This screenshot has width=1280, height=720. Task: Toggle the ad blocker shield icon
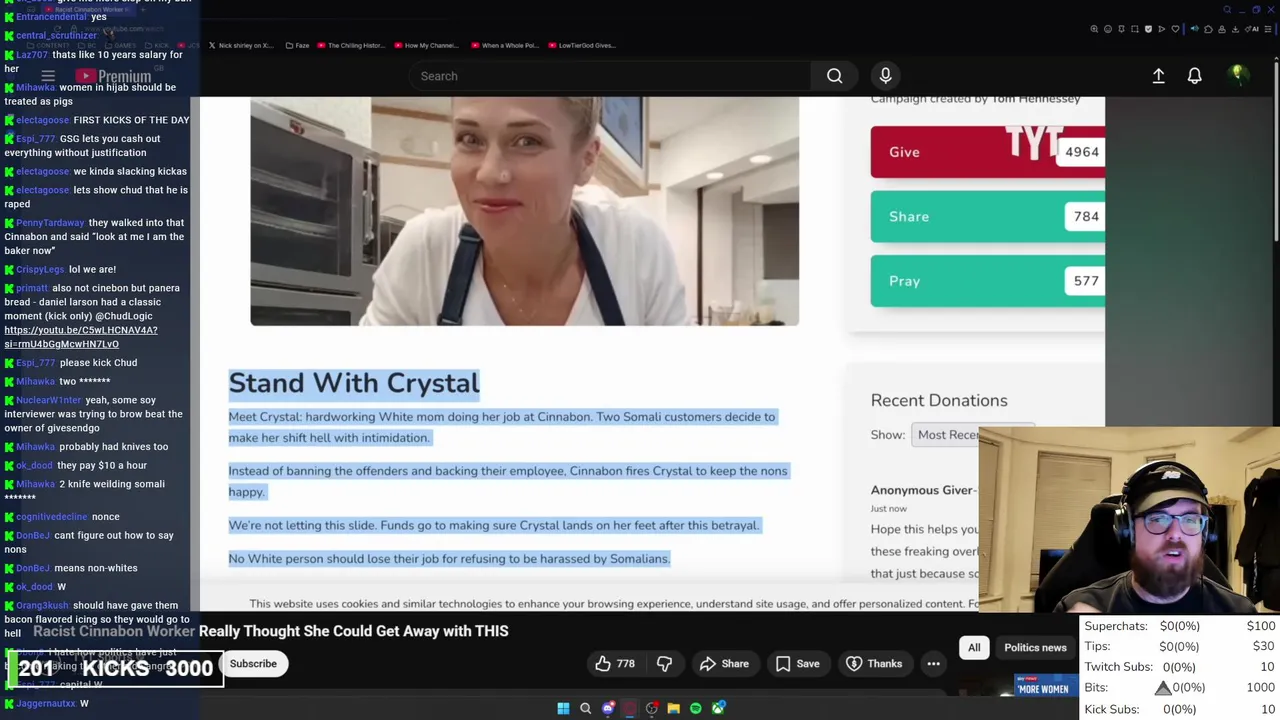click(x=1148, y=29)
